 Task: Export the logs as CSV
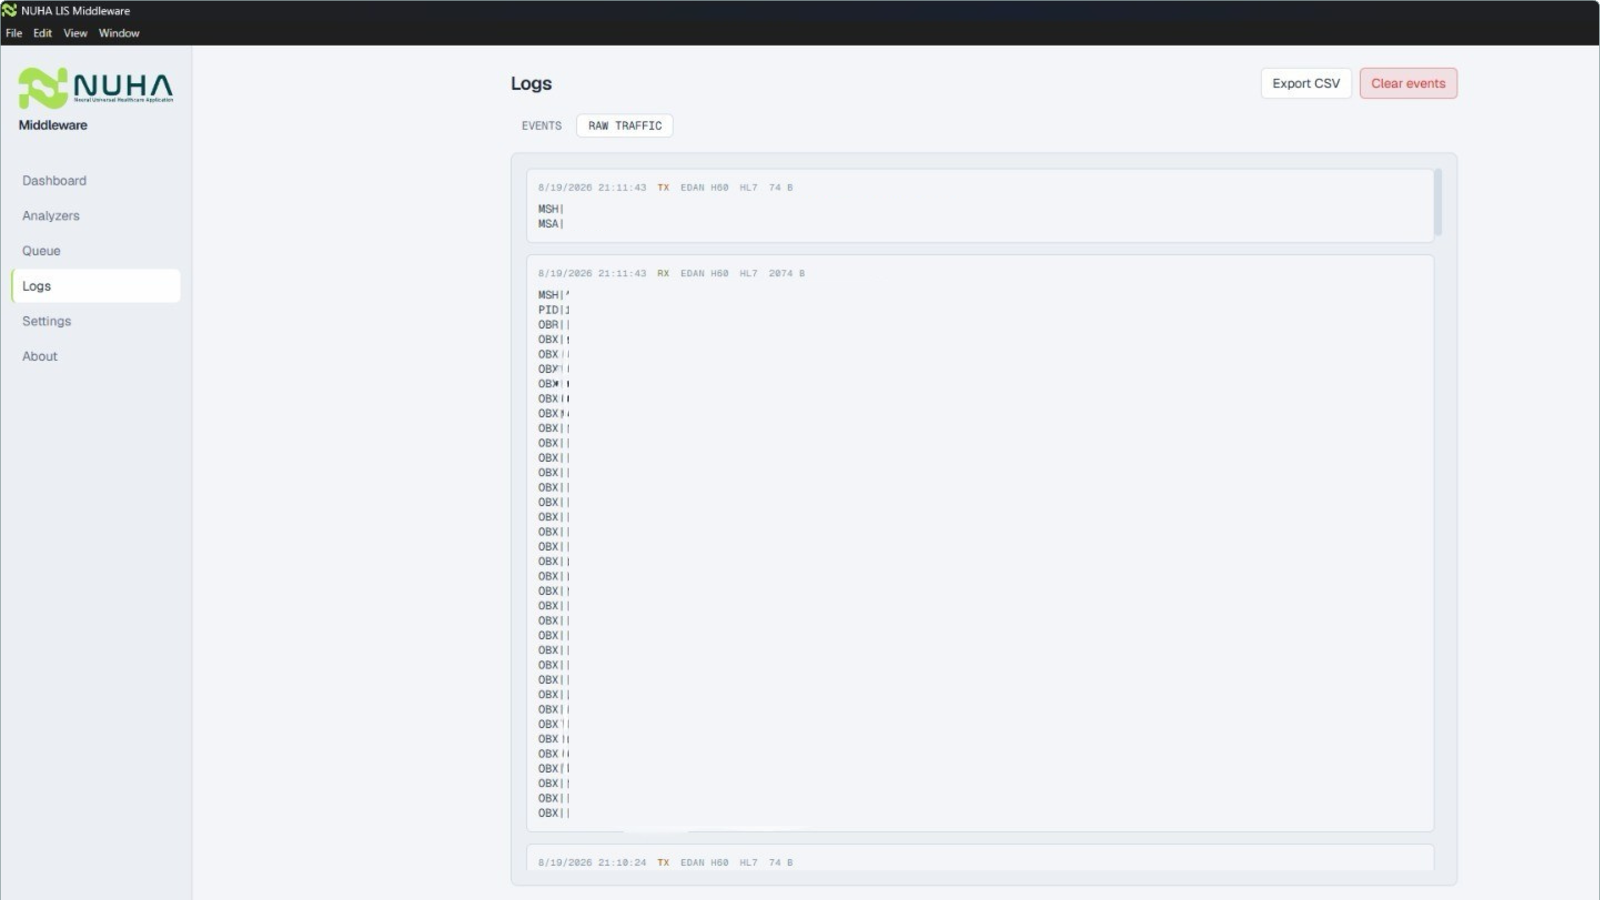point(1306,83)
